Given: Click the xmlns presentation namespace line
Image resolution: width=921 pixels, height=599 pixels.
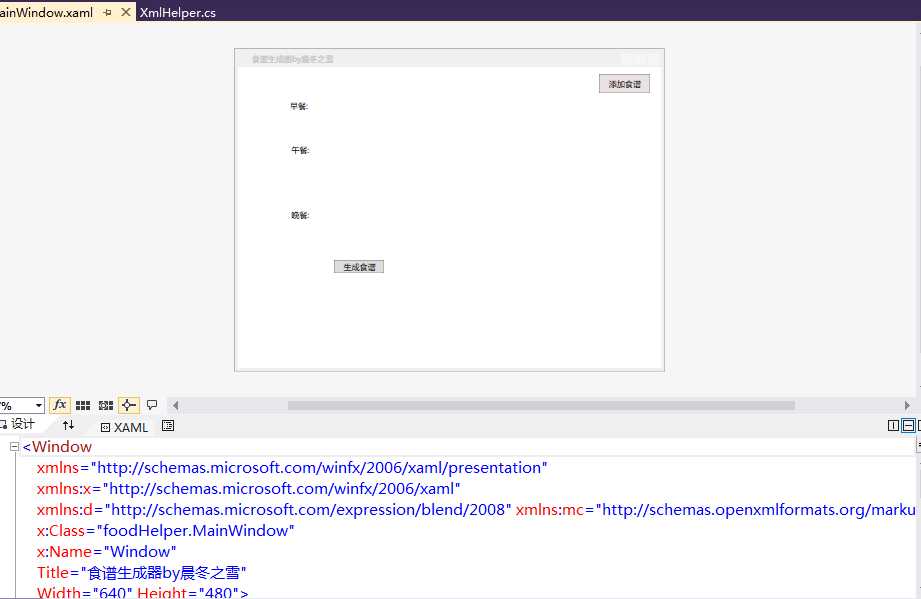Looking at the screenshot, I should pyautogui.click(x=292, y=468).
